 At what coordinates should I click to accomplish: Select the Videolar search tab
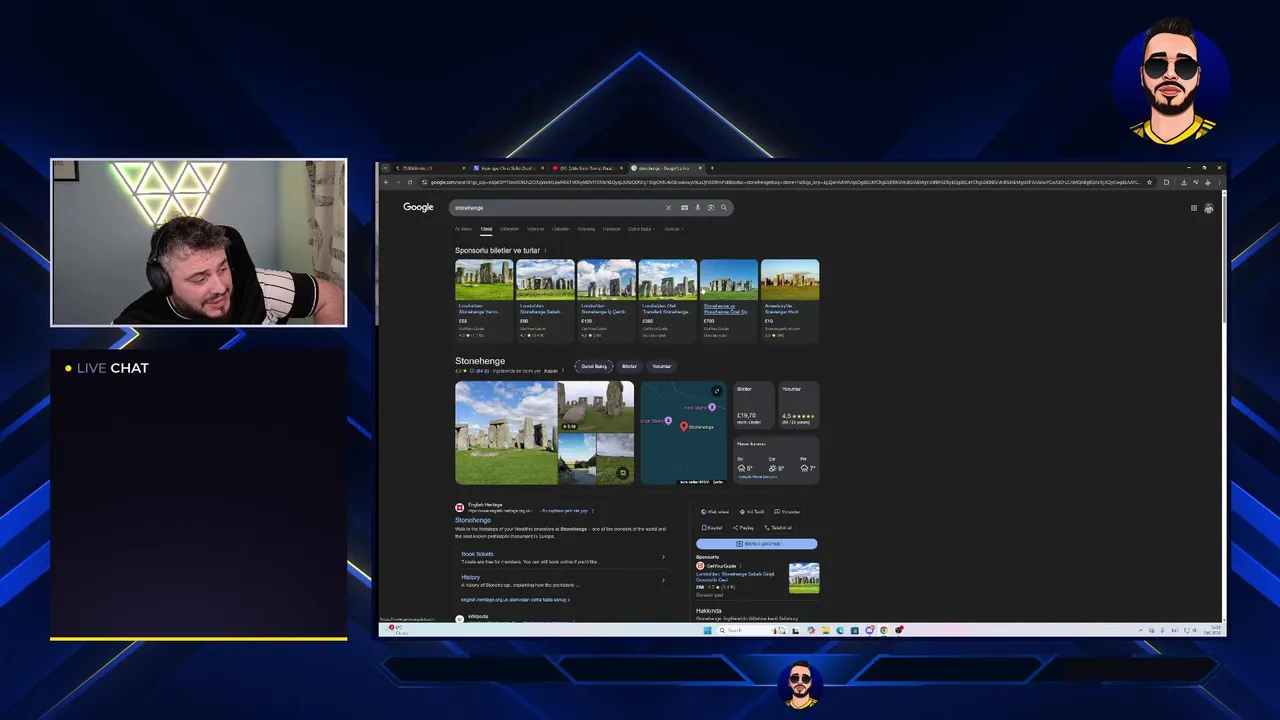point(536,229)
